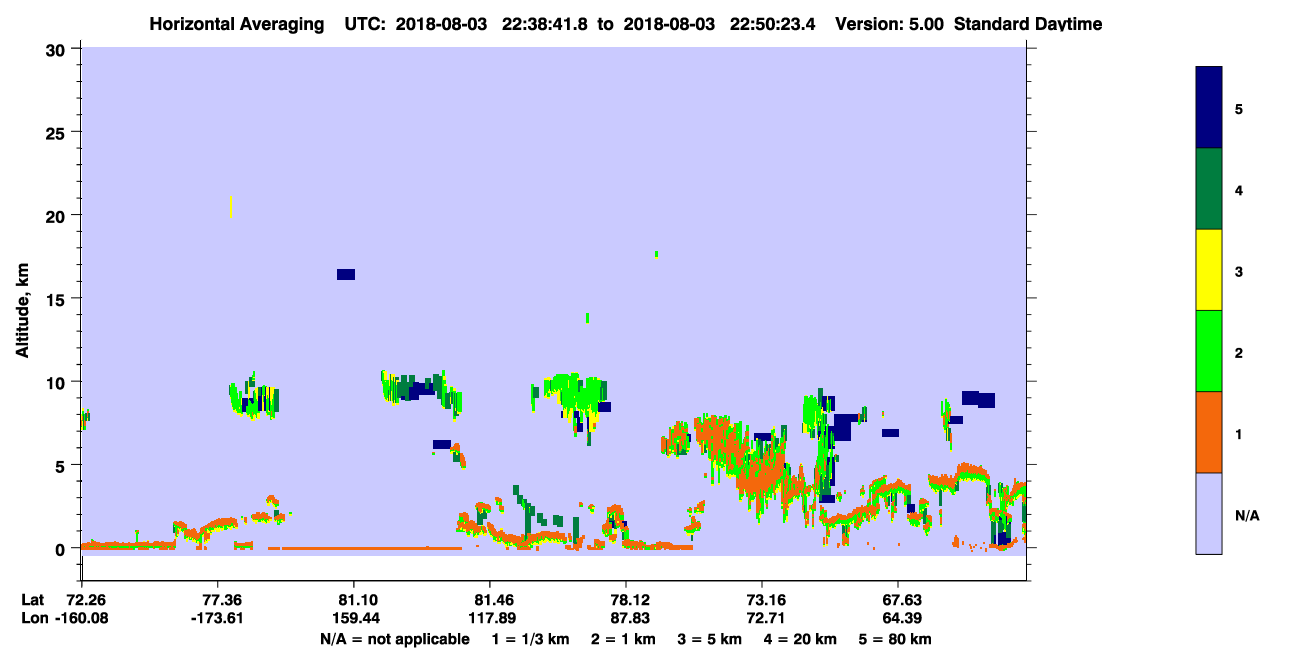This screenshot has height=667, width=1300.
Task: Click the legend note '1 = 1/3 km'
Action: pyautogui.click(x=530, y=639)
